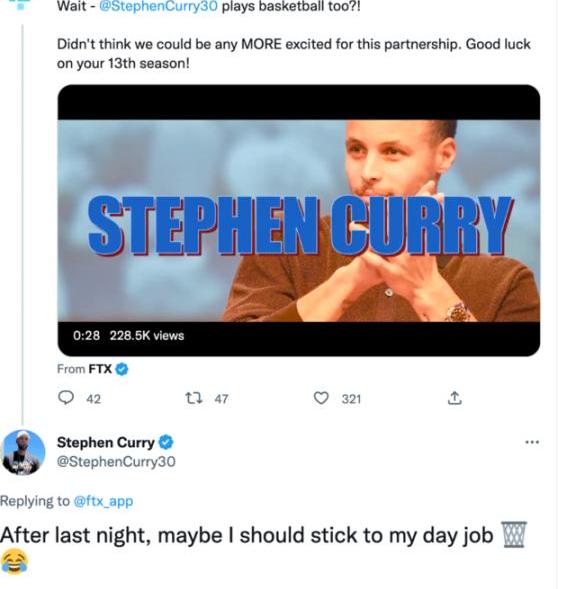
Task: Click the FTX verified badge under the video
Action: [x=122, y=369]
